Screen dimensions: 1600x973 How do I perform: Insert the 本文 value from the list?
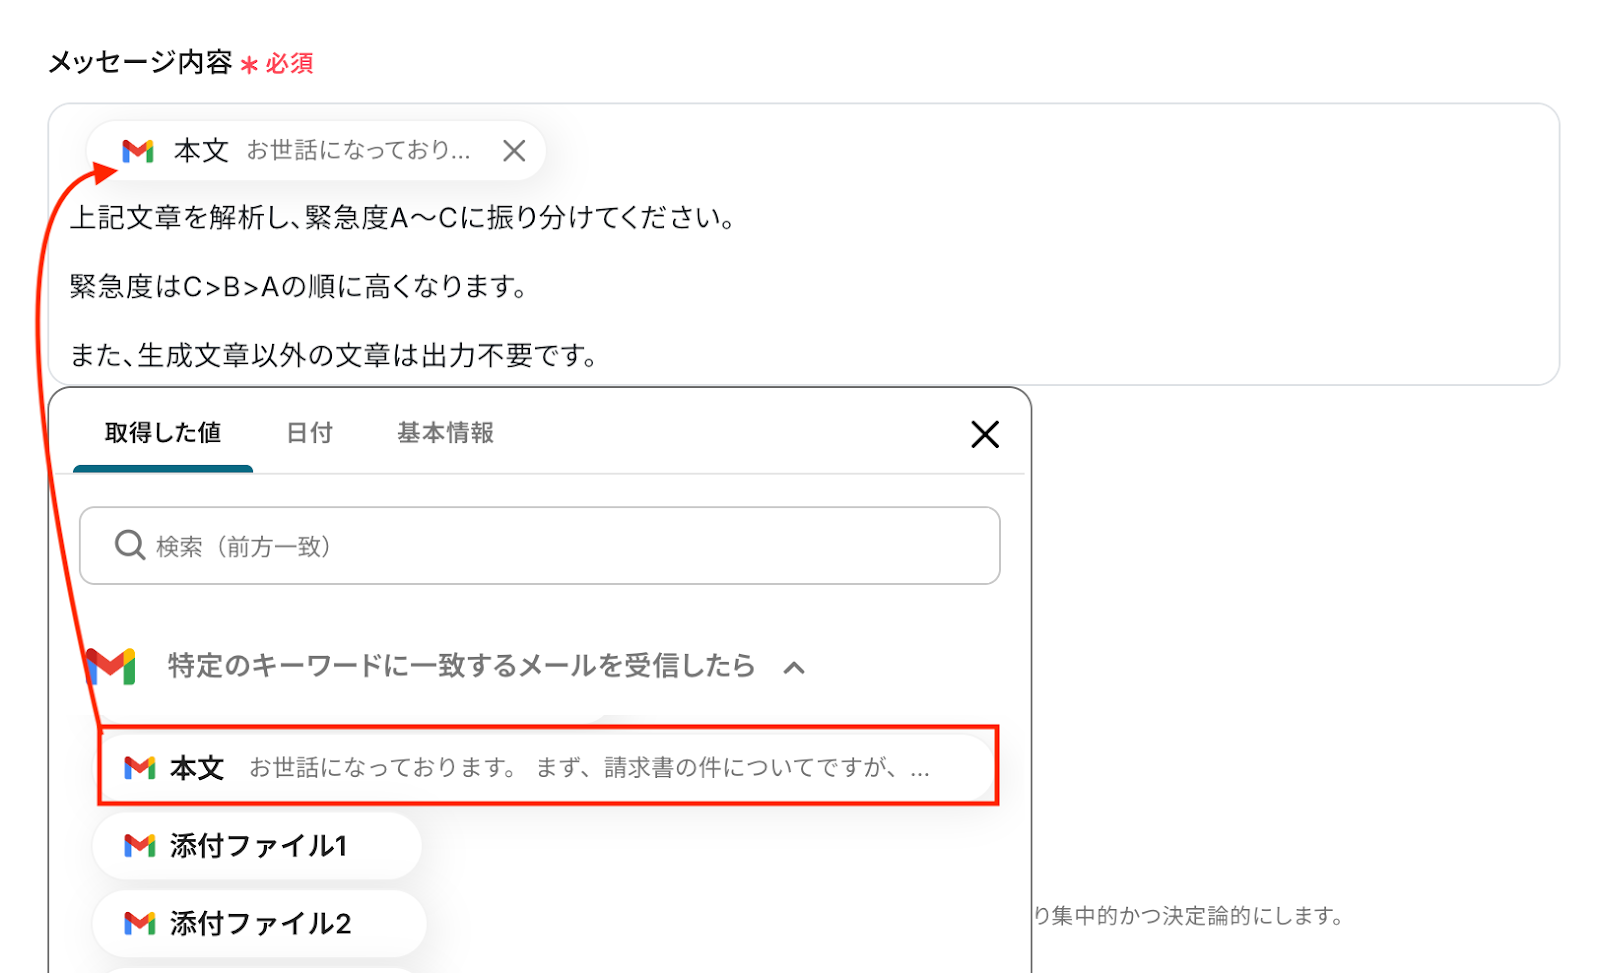(548, 767)
